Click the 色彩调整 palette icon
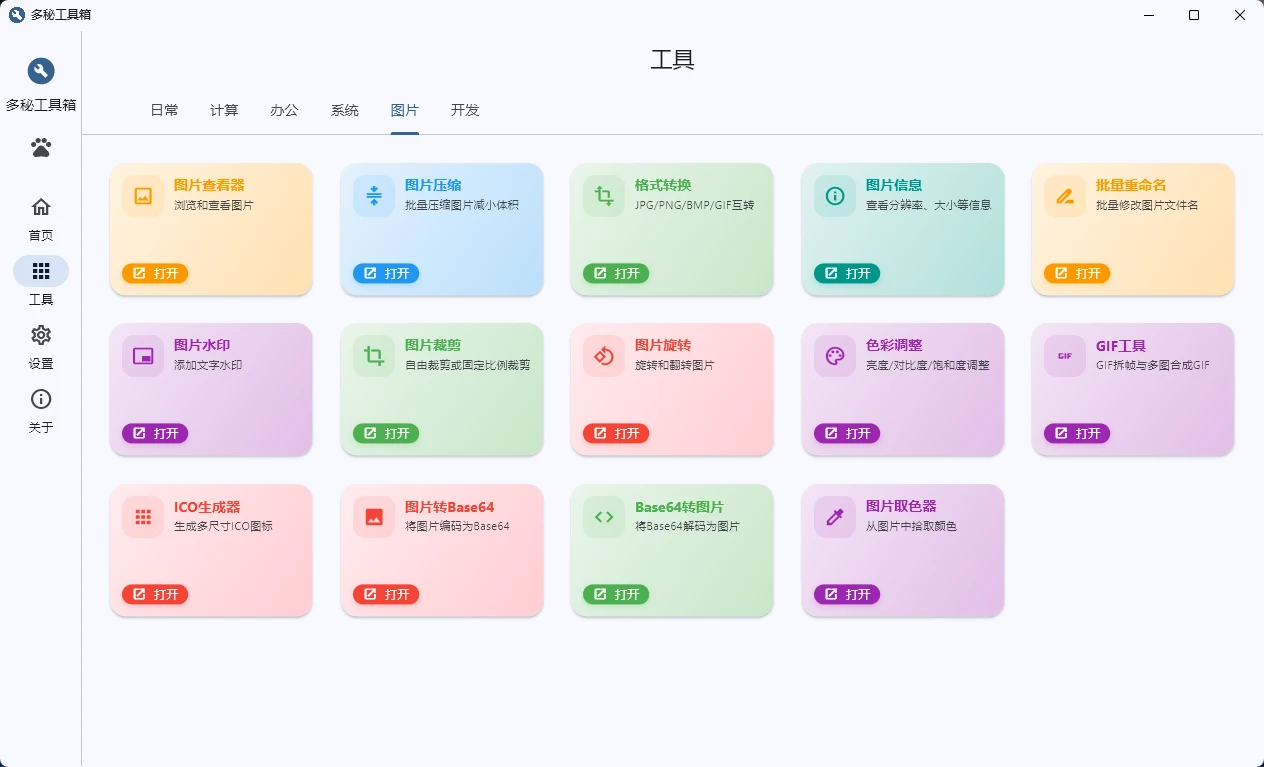The height and width of the screenshot is (767, 1264). click(833, 356)
